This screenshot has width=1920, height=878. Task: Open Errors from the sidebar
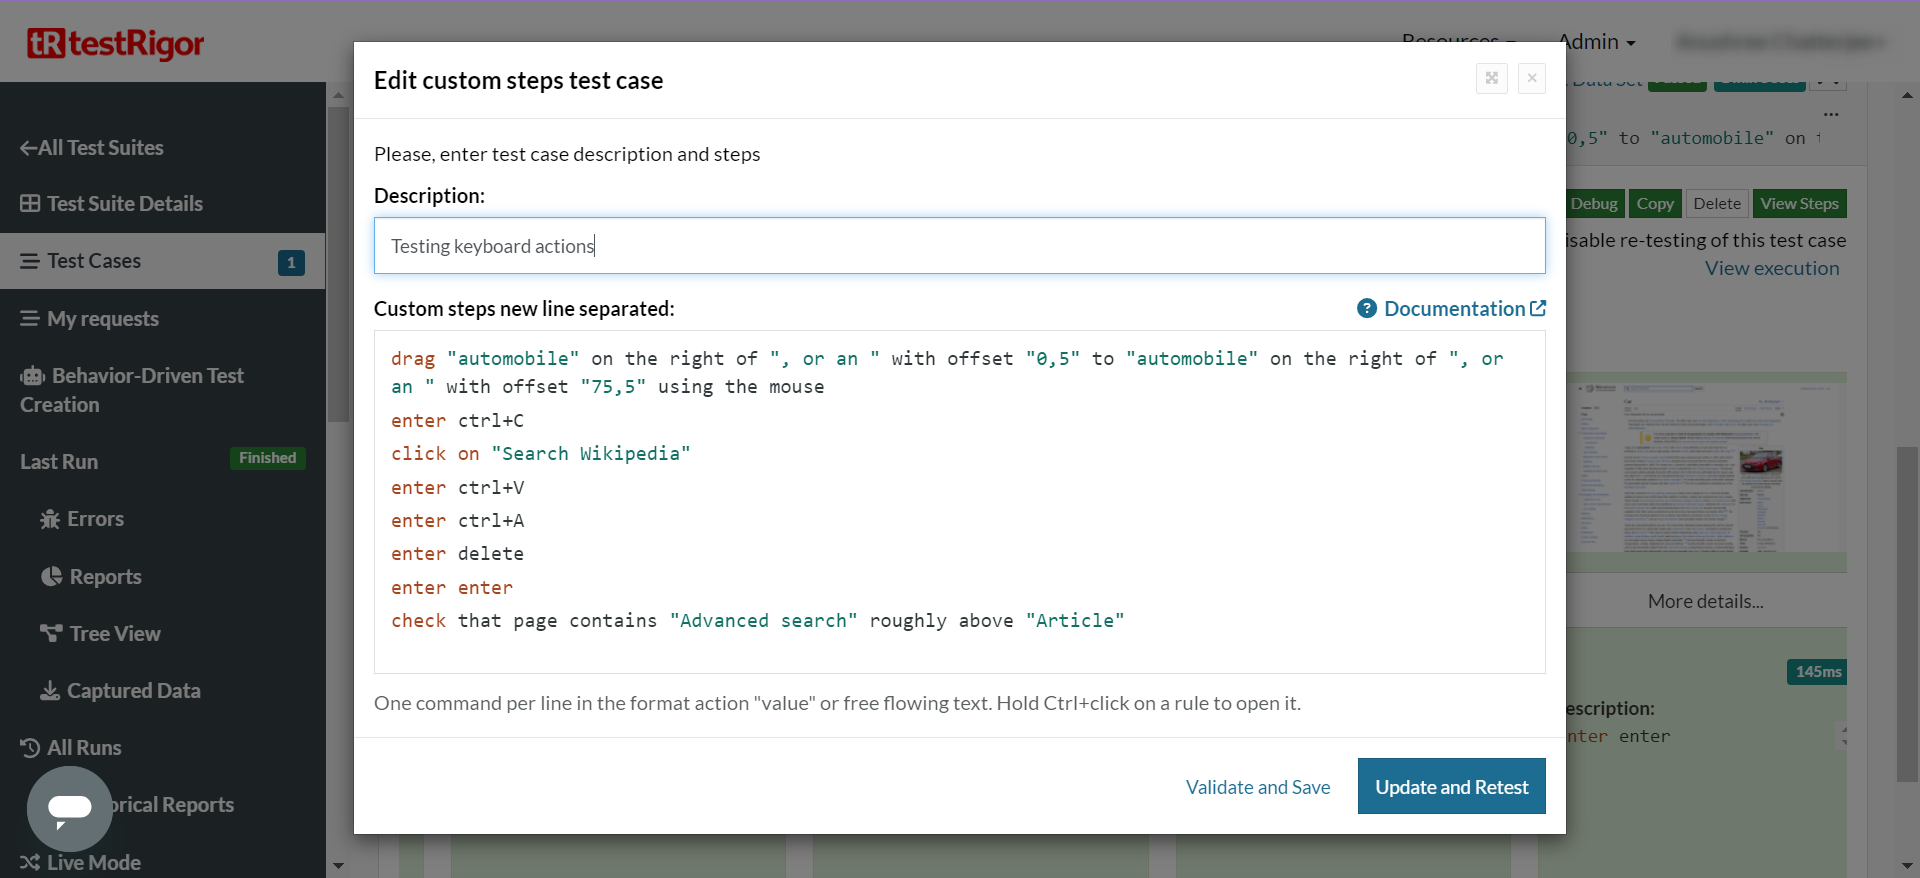[x=95, y=519]
